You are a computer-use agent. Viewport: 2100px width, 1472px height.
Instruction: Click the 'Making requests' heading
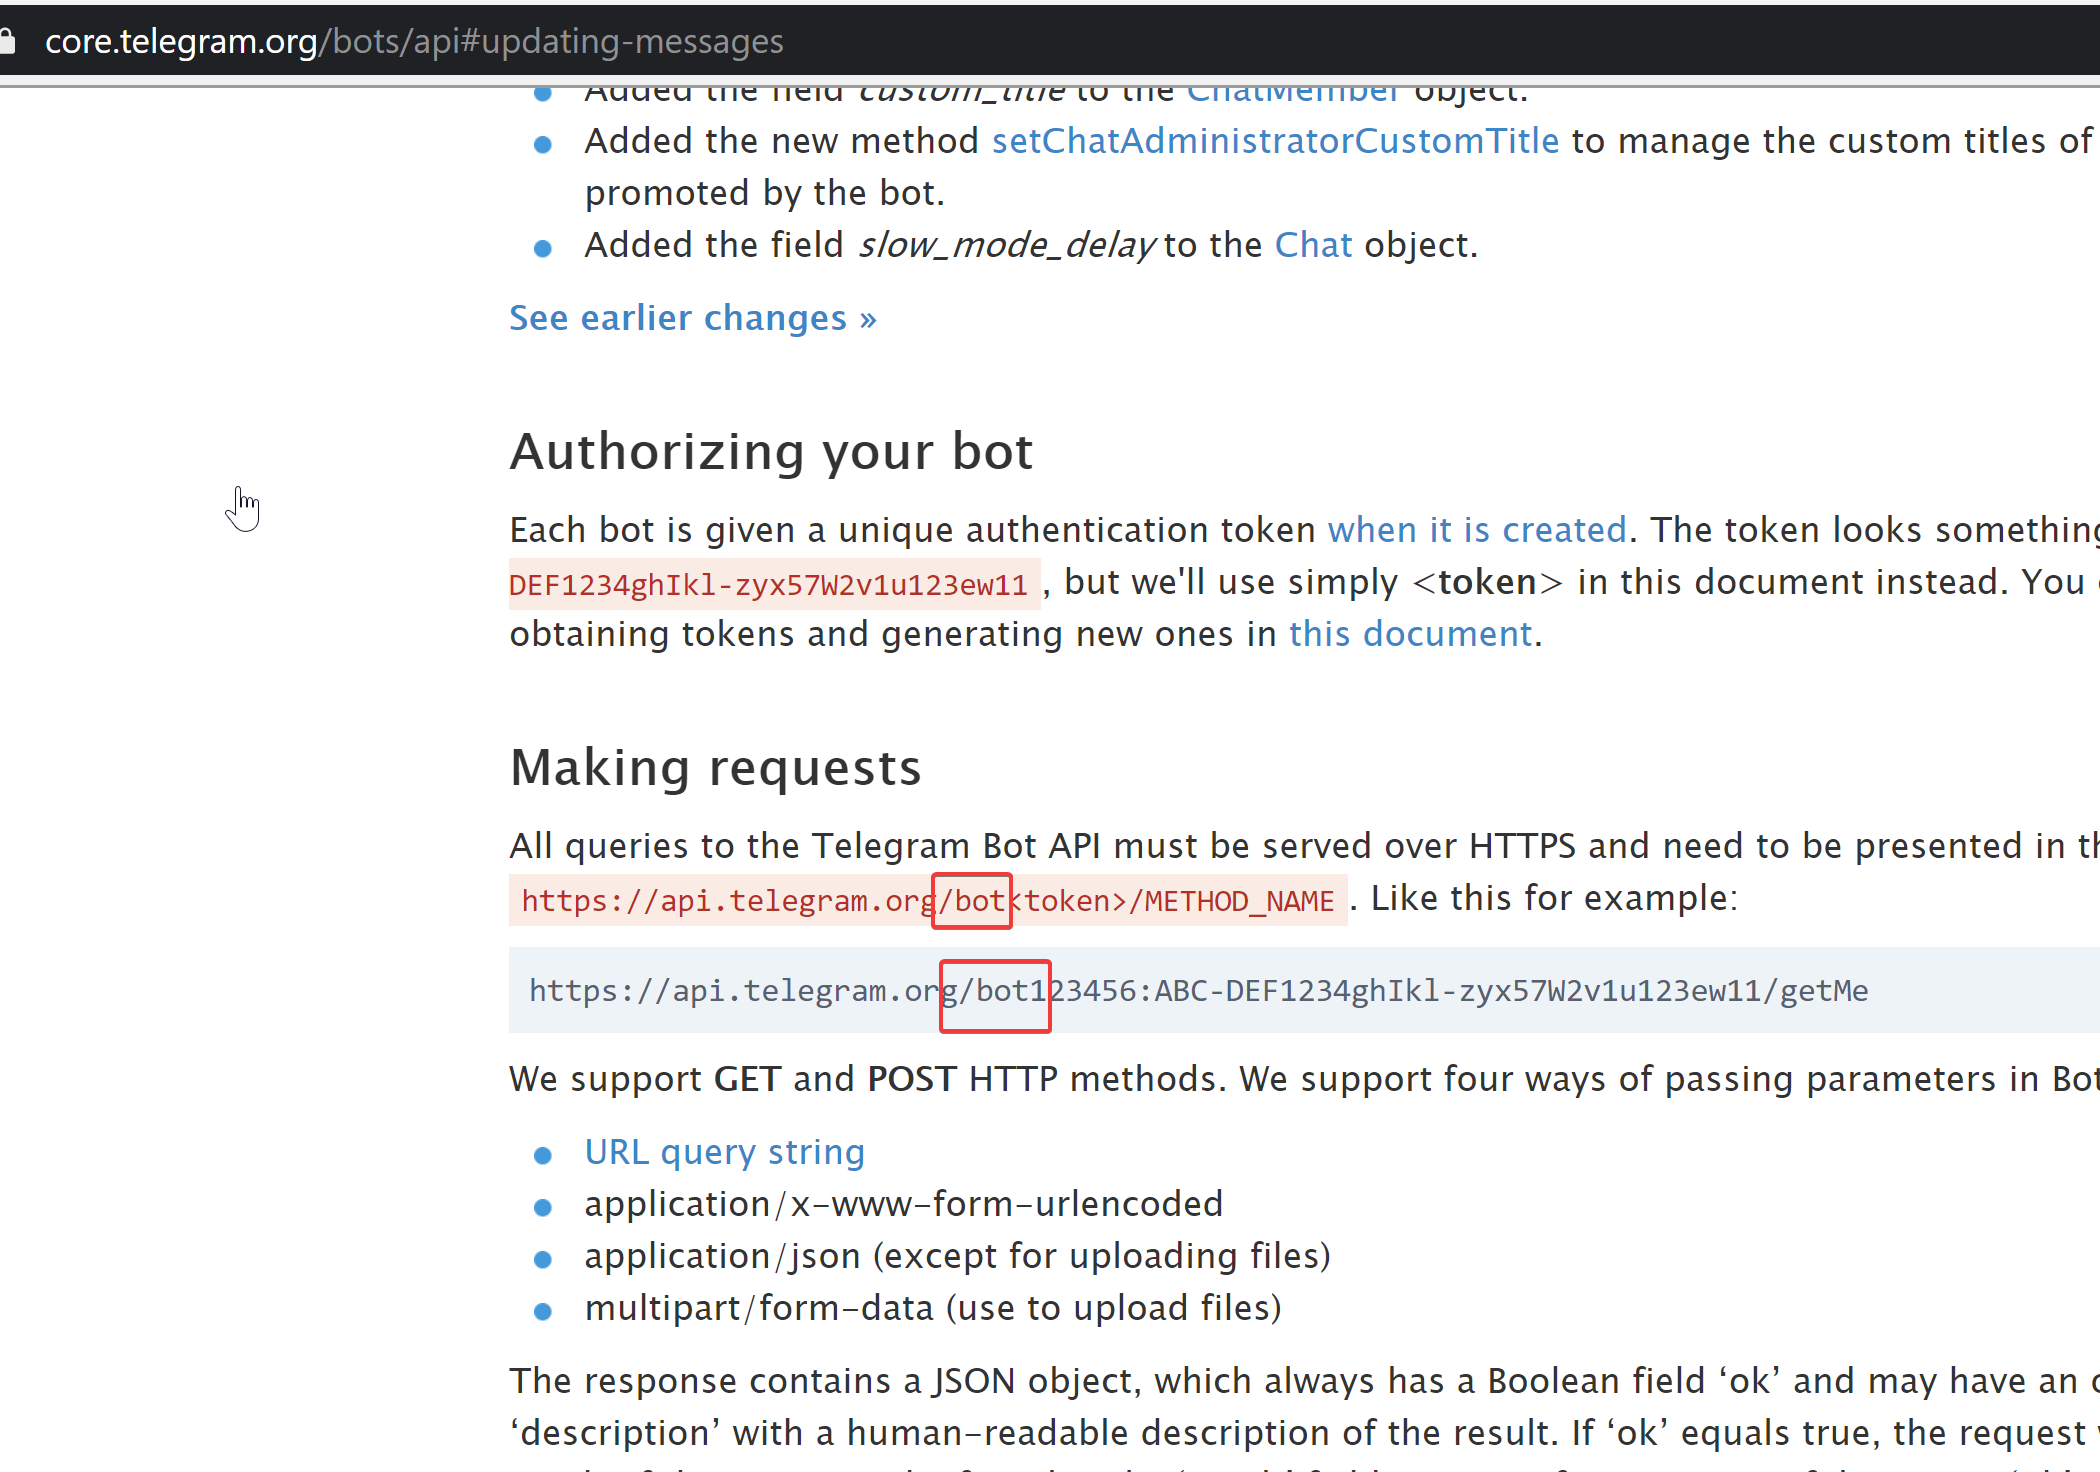[715, 768]
